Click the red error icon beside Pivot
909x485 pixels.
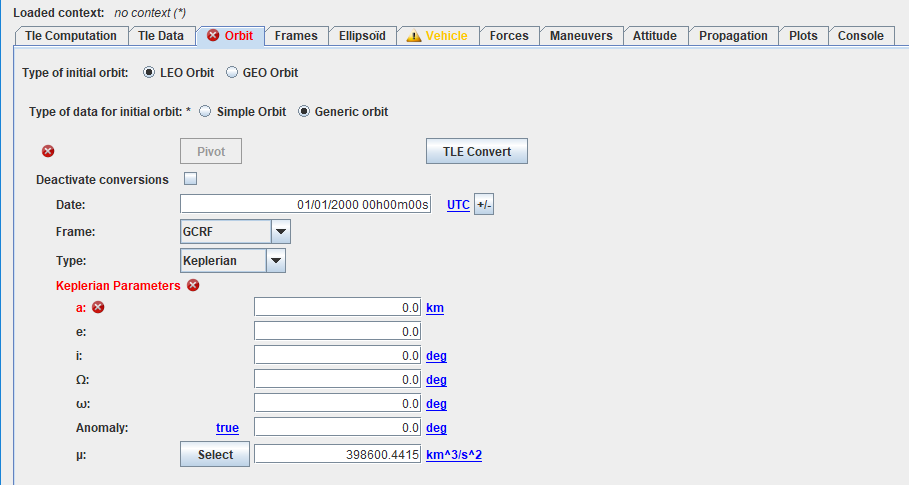[48, 152]
